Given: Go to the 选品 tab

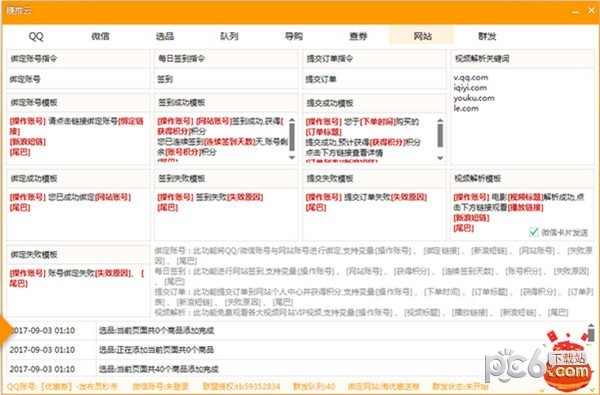Looking at the screenshot, I should pos(165,36).
